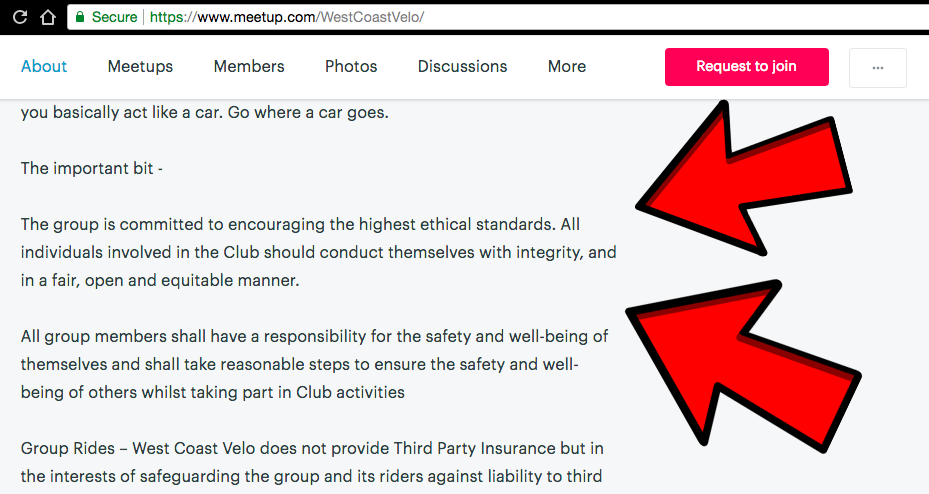Go to the Discussions tab
This screenshot has height=494, width=929.
[462, 66]
